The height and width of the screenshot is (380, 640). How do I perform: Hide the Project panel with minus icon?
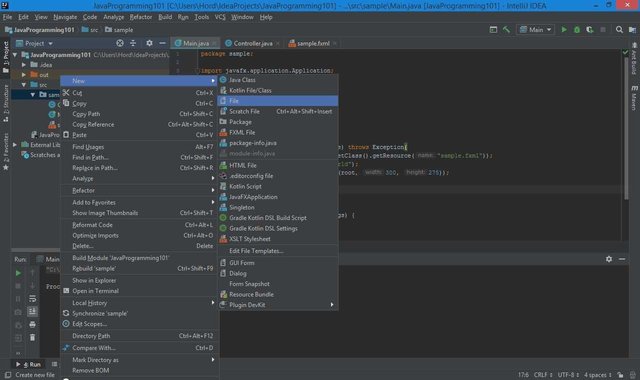coord(162,43)
